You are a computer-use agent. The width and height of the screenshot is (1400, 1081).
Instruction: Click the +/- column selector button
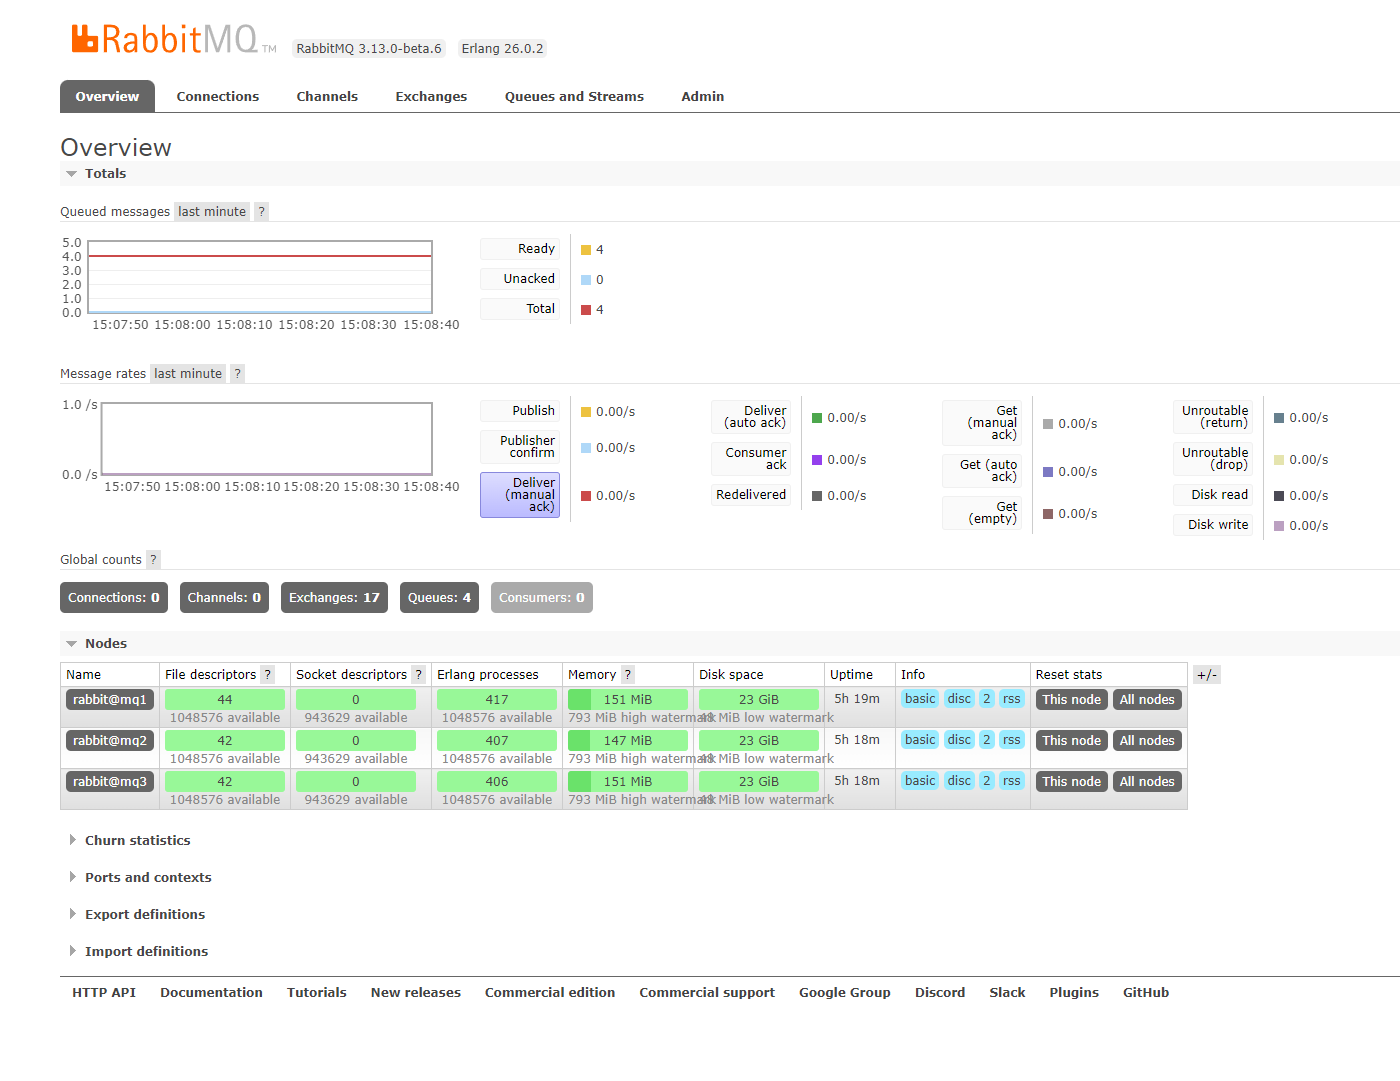pyautogui.click(x=1206, y=675)
